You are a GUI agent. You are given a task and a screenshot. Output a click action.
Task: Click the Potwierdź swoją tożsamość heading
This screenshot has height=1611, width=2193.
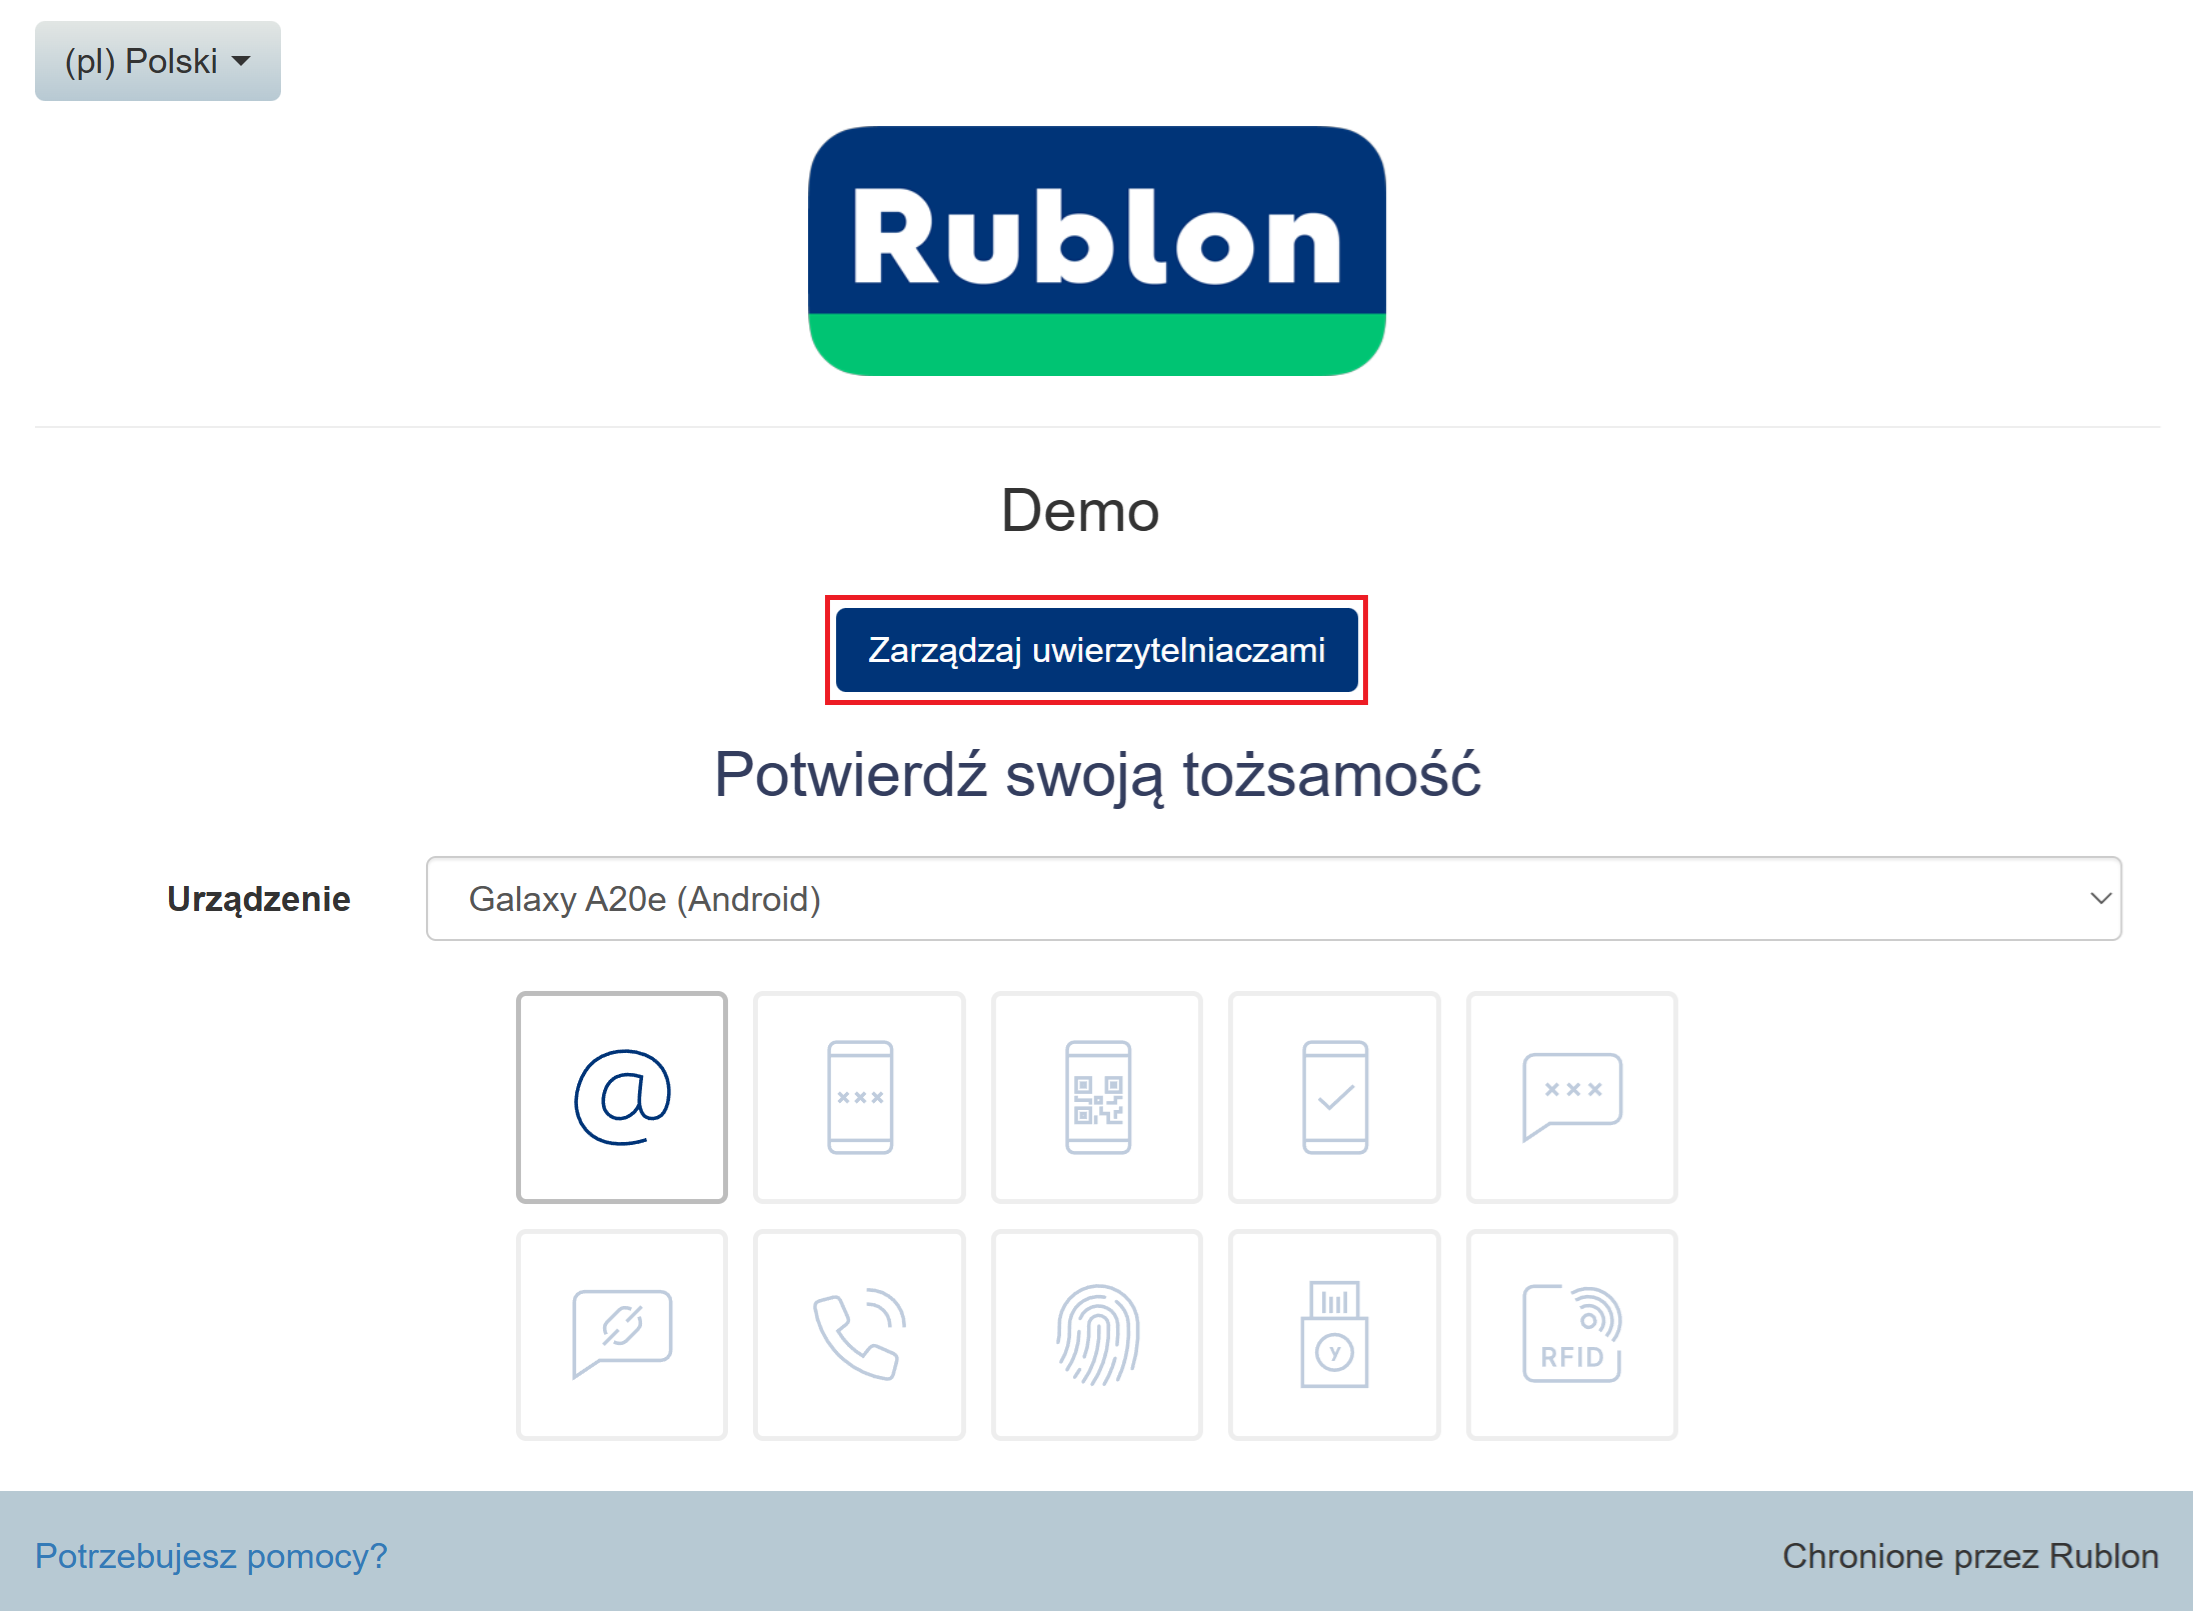(1096, 774)
